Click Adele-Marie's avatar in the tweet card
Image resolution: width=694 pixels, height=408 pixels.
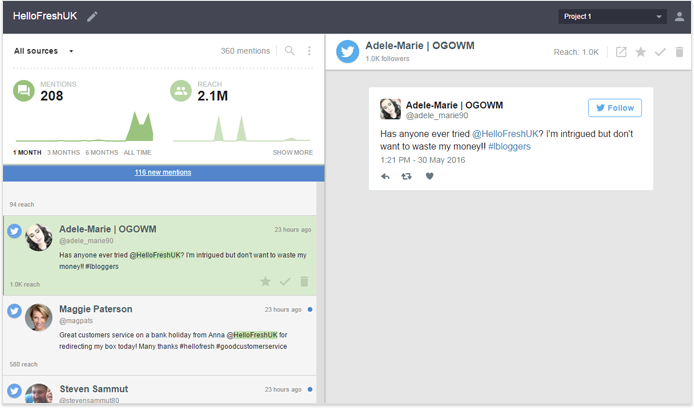(390, 109)
